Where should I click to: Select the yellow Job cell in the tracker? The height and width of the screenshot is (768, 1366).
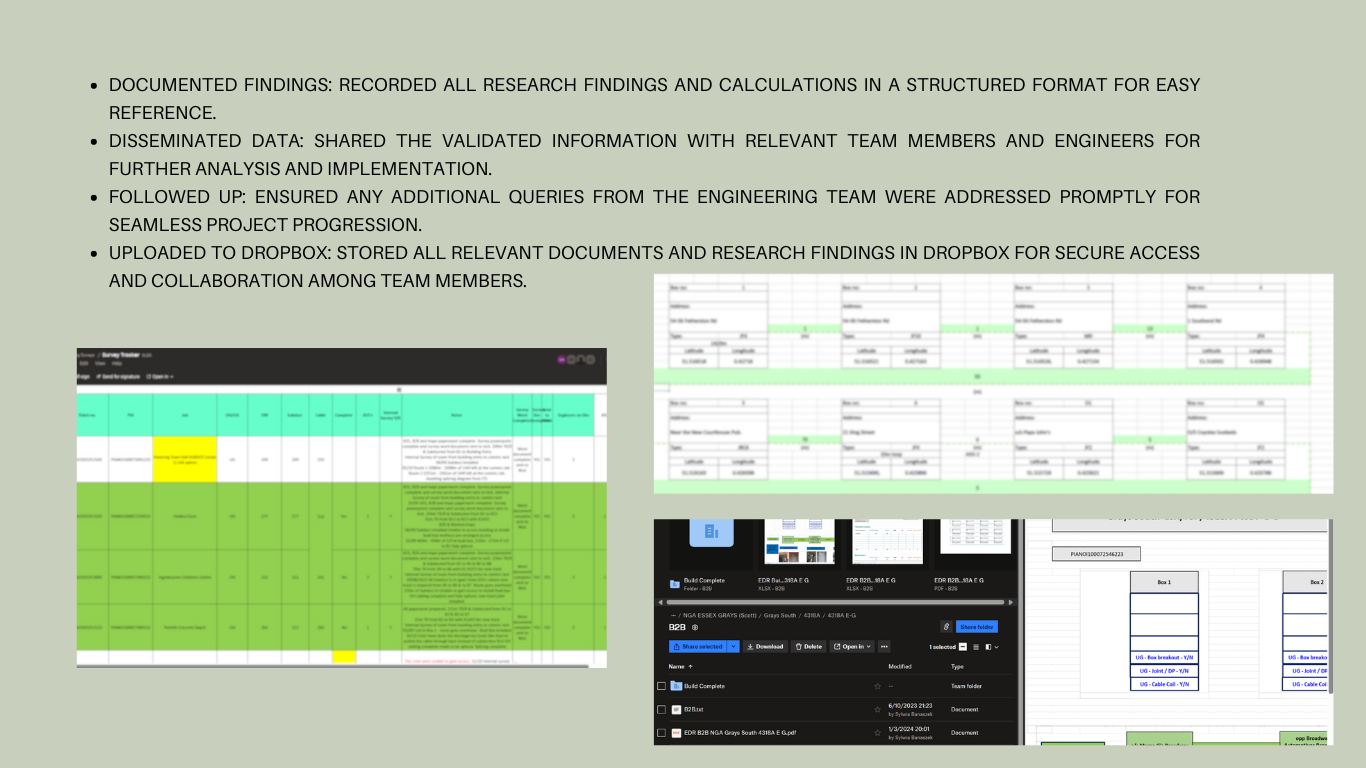(185, 460)
